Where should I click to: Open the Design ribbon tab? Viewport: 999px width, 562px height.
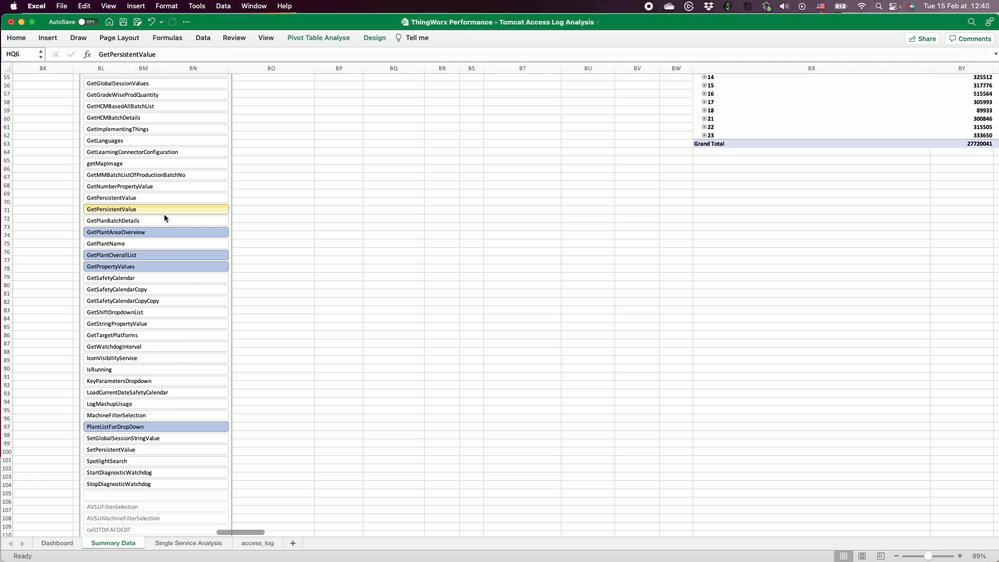[375, 38]
